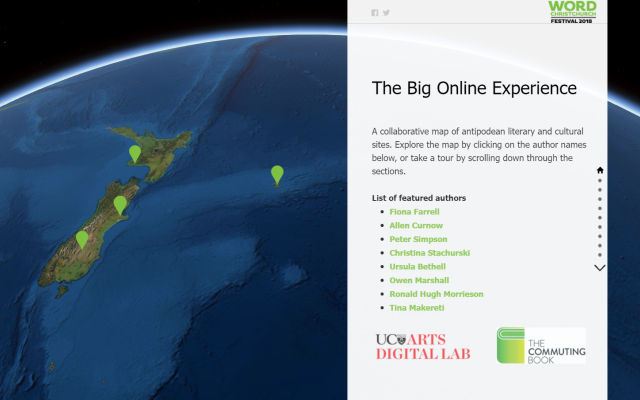
Task: Click the 'List of featured authors' label
Action: pos(419,198)
